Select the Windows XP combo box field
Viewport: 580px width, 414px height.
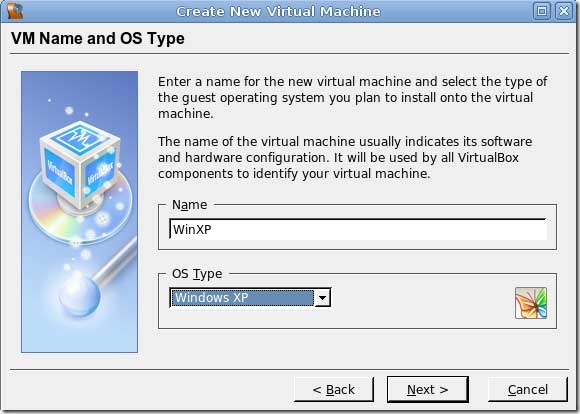pyautogui.click(x=250, y=297)
